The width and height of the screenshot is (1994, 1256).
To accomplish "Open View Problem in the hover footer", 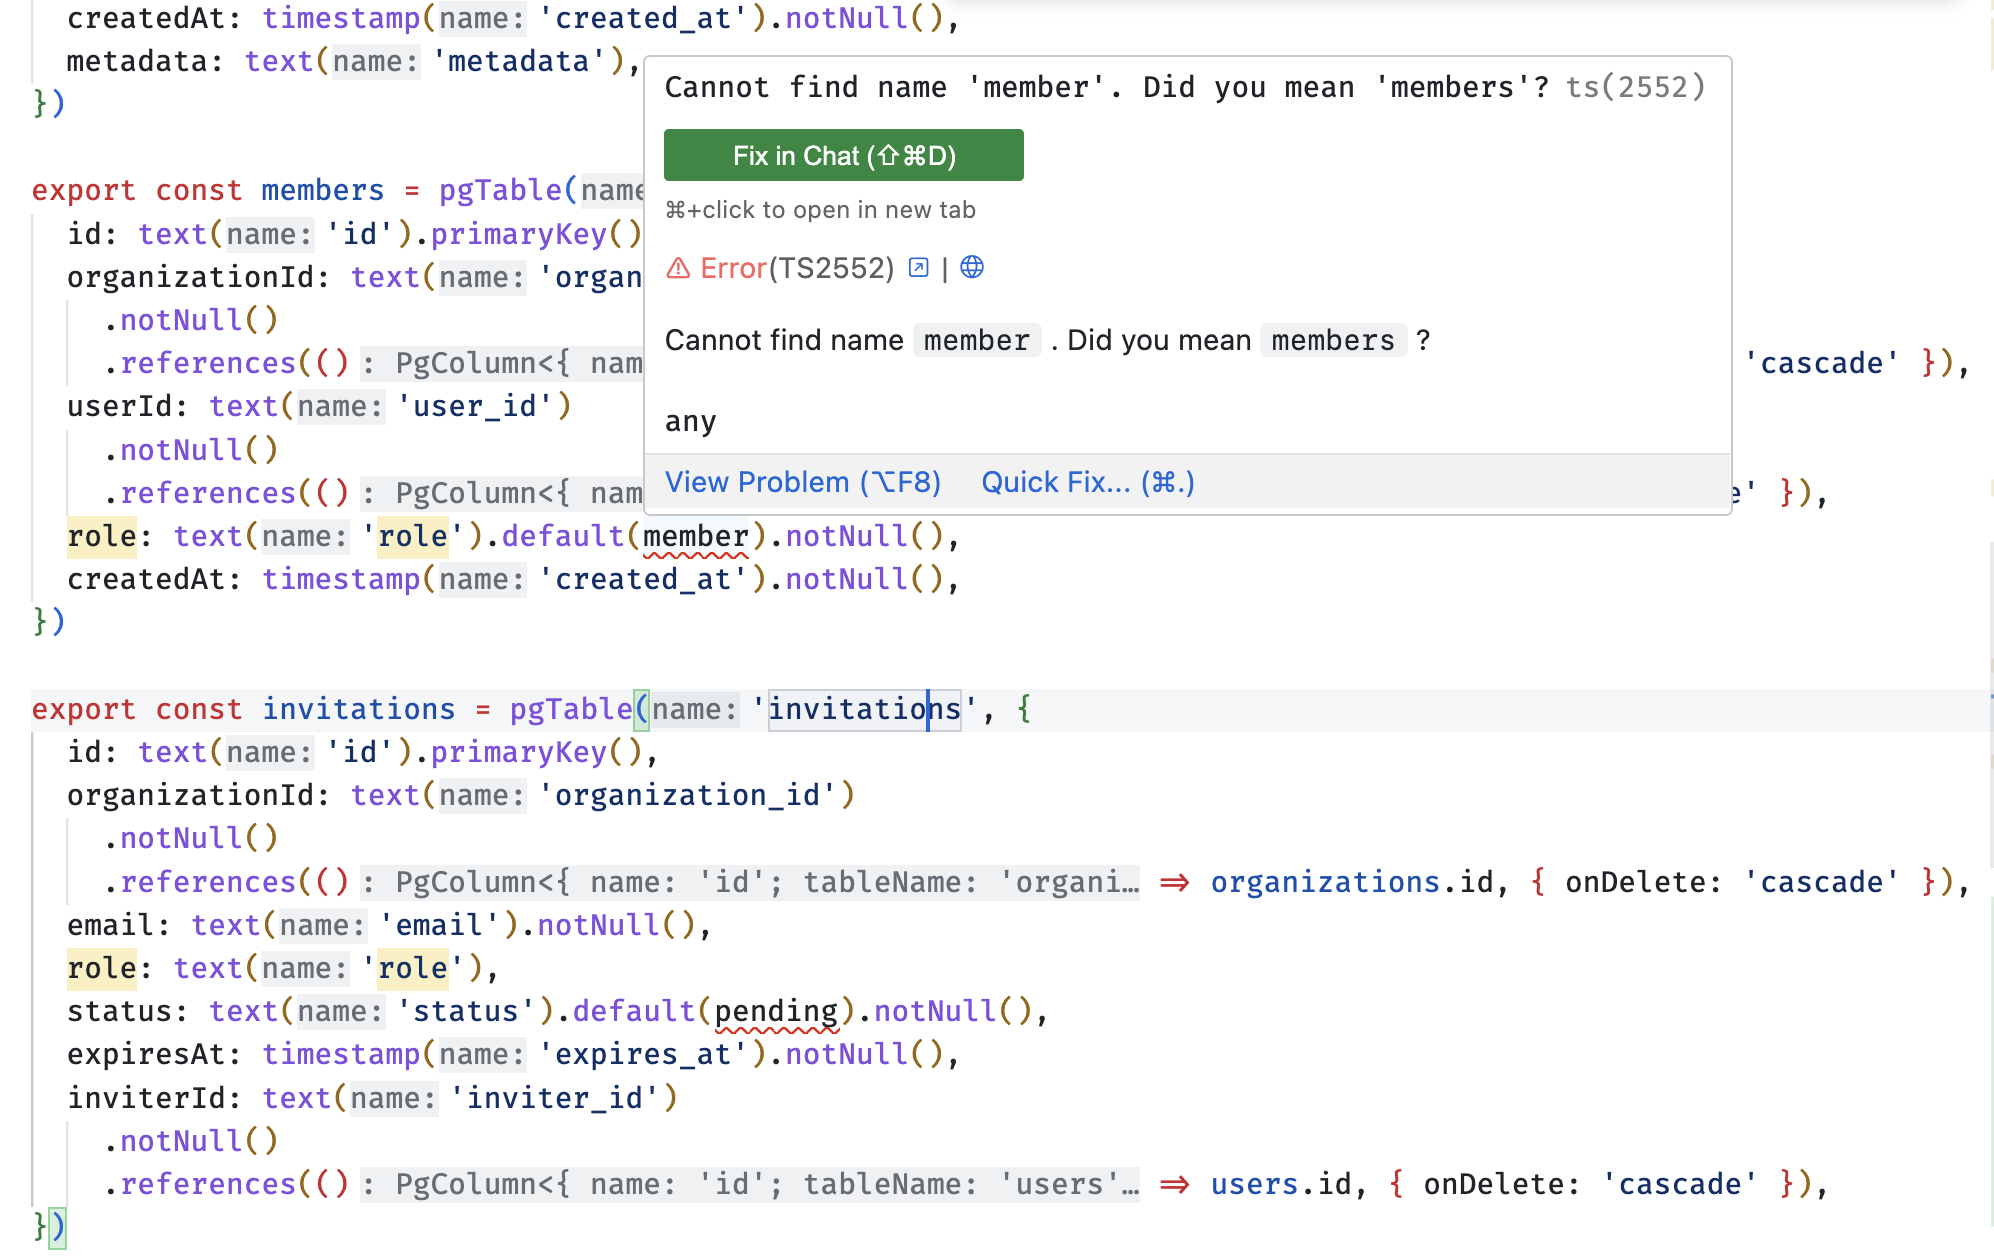I will [x=803, y=483].
